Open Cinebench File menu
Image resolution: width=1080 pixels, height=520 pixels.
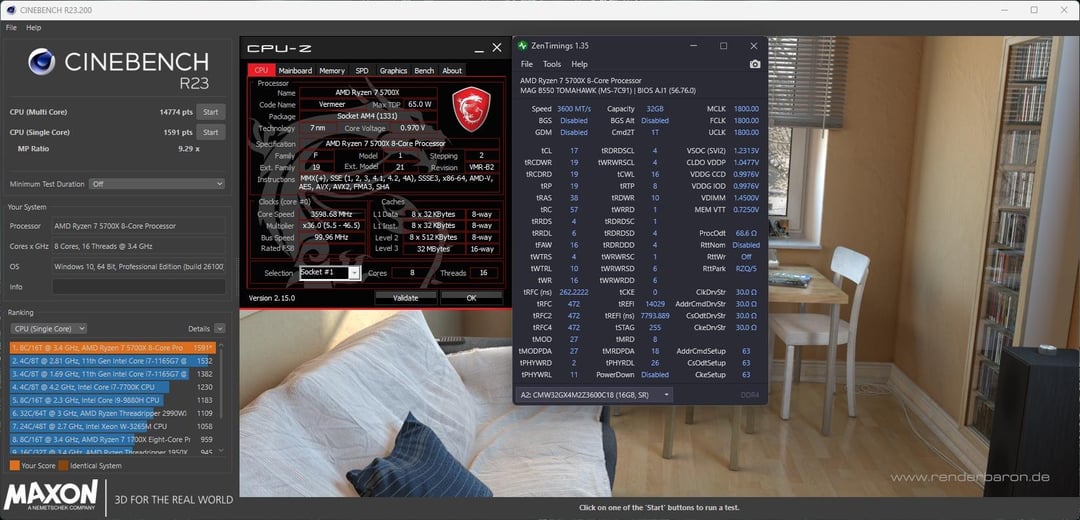(11, 28)
